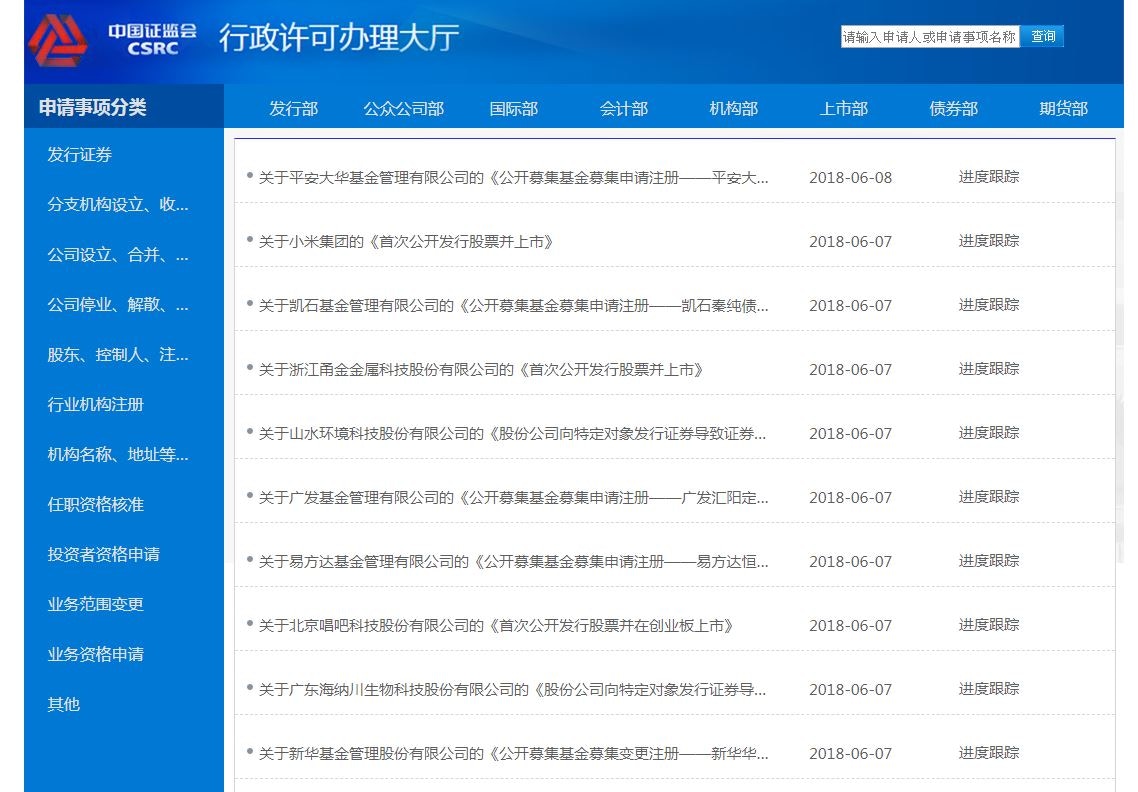This screenshot has height=792, width=1138.
Task: Select the 期货部 tab
Action: pyautogui.click(x=1064, y=108)
